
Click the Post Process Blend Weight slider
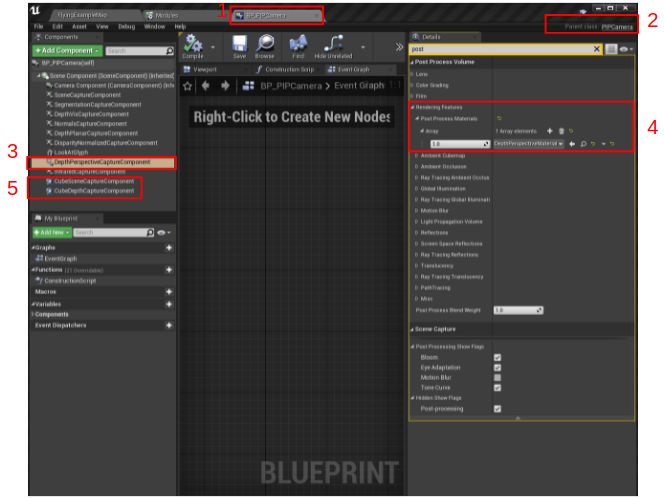tap(518, 310)
